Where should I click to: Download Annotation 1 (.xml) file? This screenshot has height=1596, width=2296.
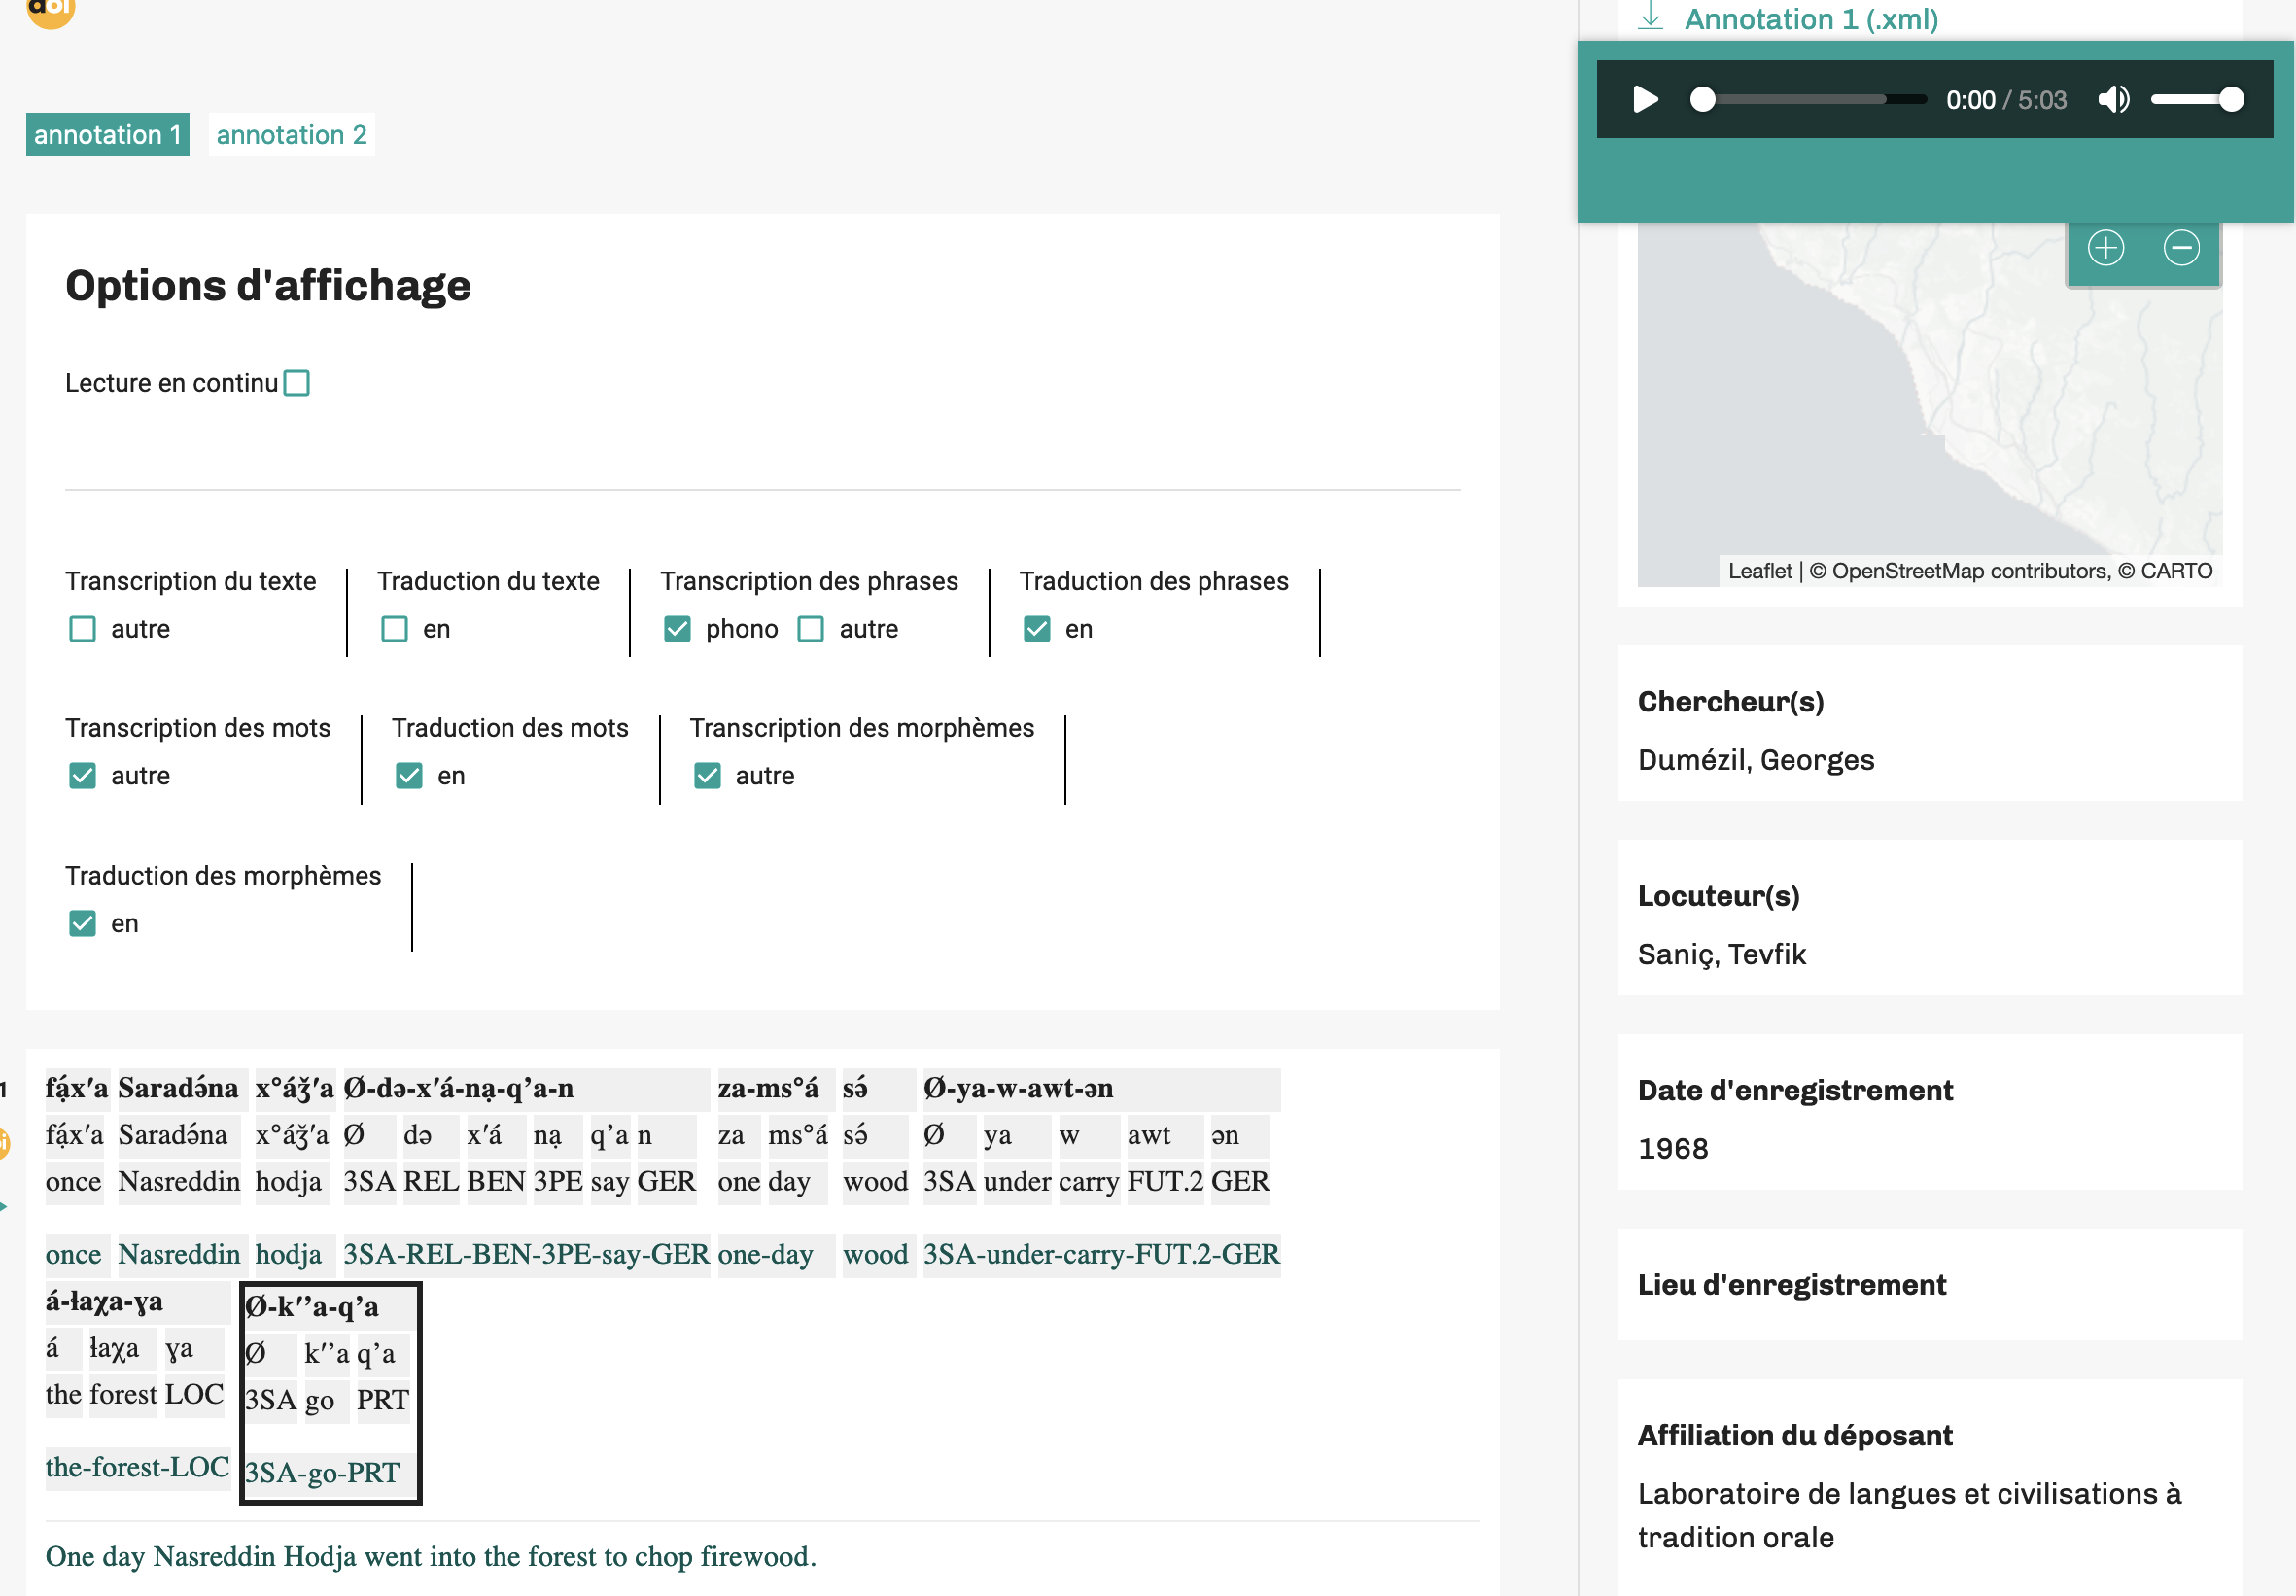(1811, 18)
